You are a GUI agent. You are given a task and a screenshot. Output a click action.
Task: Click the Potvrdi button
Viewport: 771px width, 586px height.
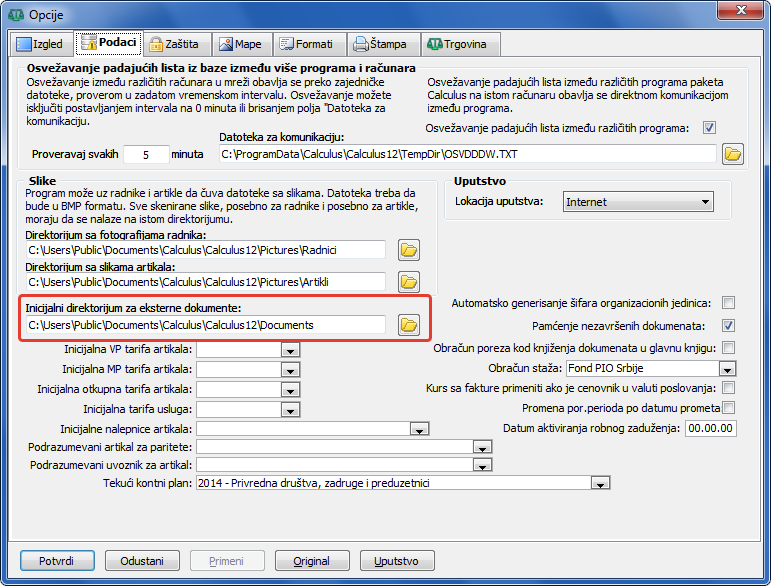[x=56, y=560]
